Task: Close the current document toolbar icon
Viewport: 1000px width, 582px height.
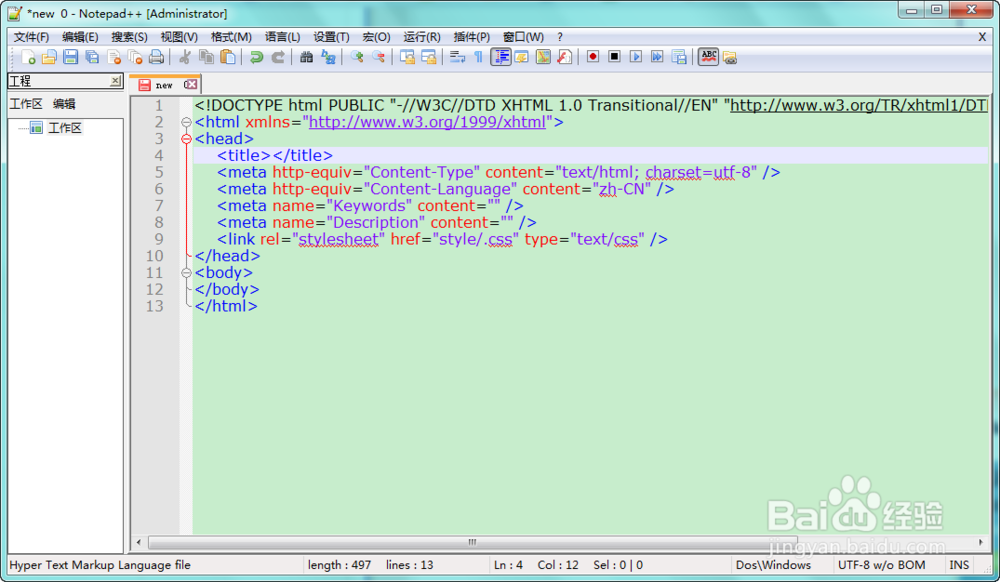Action: point(114,57)
